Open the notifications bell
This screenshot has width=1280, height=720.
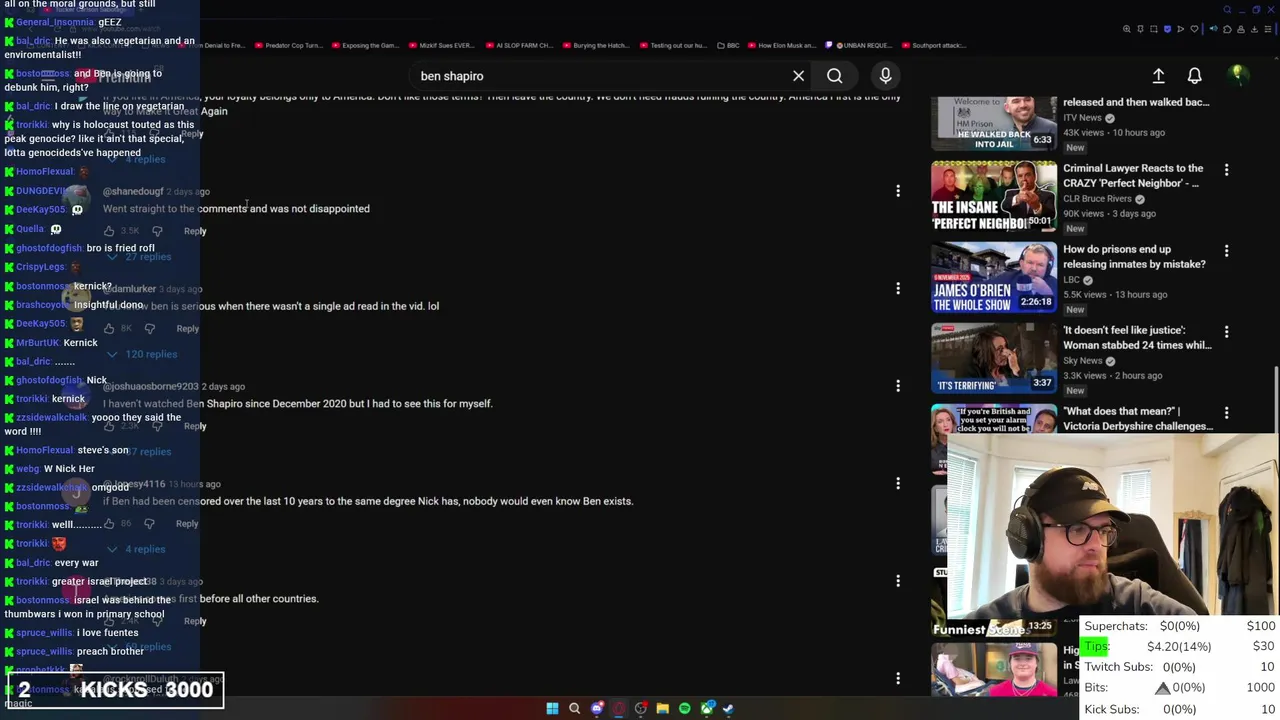1194,76
